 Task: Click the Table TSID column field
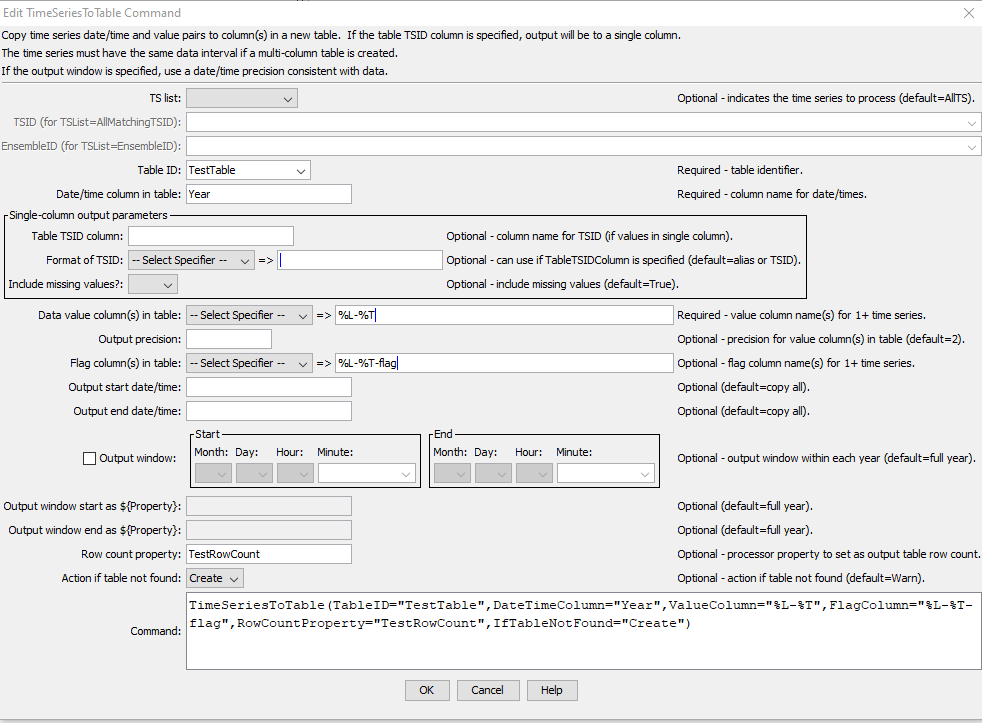210,236
